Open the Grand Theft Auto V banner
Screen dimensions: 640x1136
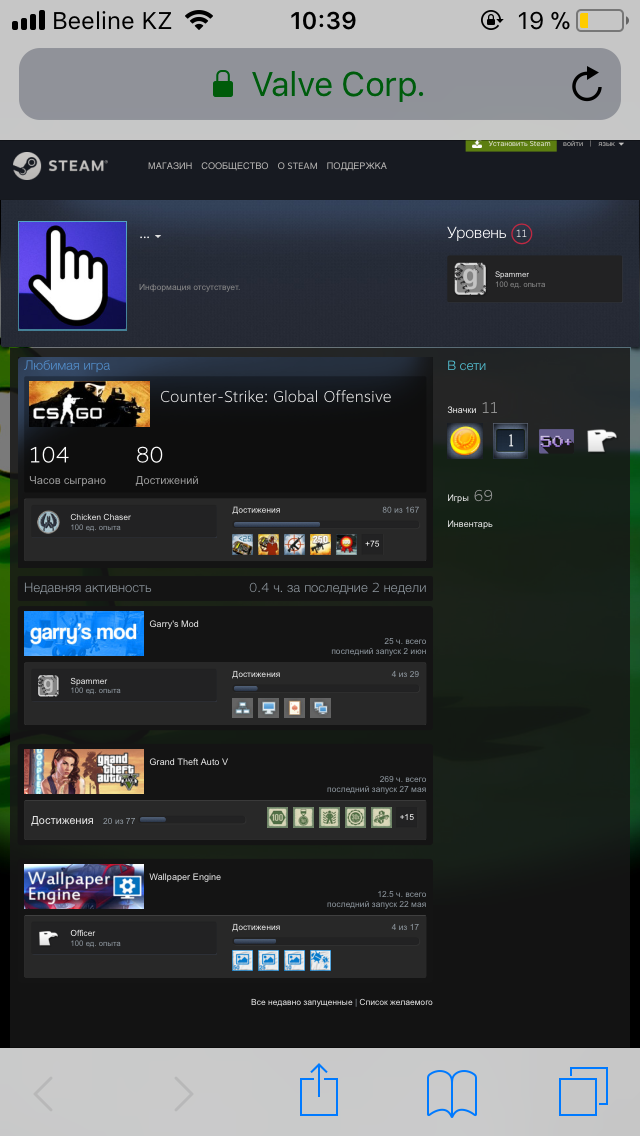pyautogui.click(x=84, y=772)
